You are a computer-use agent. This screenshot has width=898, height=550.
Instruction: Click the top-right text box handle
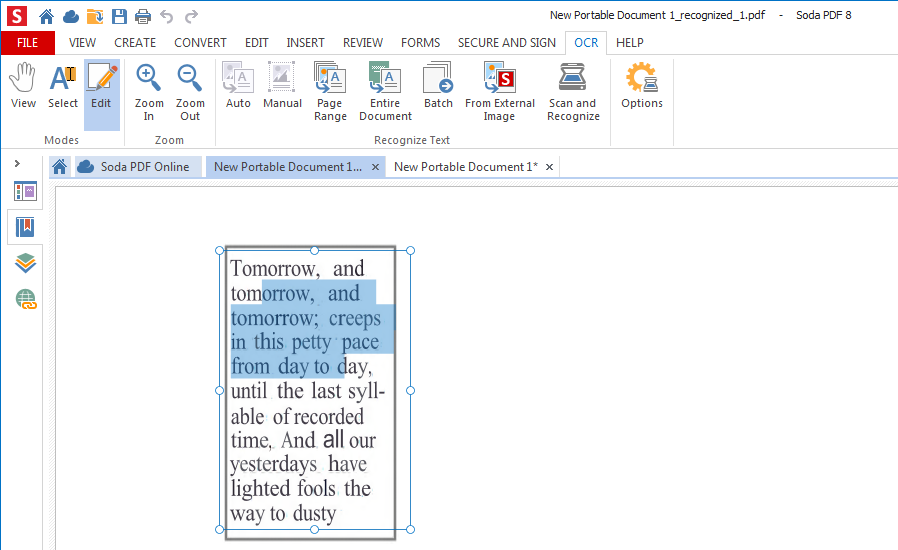click(x=410, y=250)
